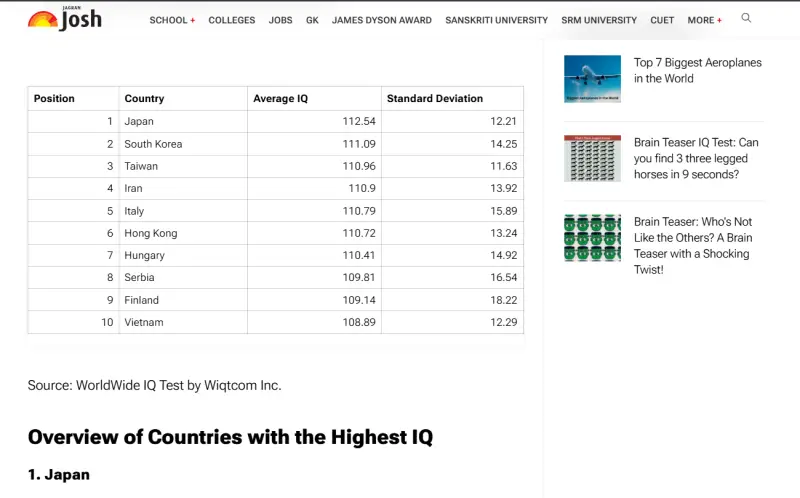
Task: Open the green Brain Teaser thumbnail
Action: click(x=592, y=238)
